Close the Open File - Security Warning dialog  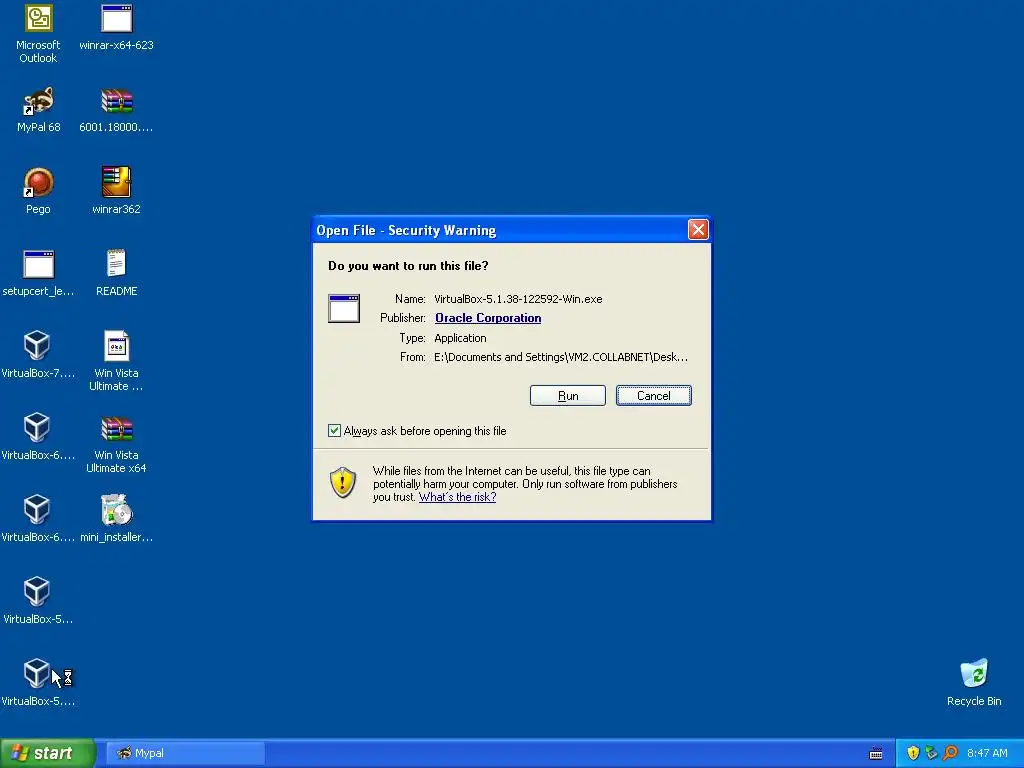coord(698,230)
